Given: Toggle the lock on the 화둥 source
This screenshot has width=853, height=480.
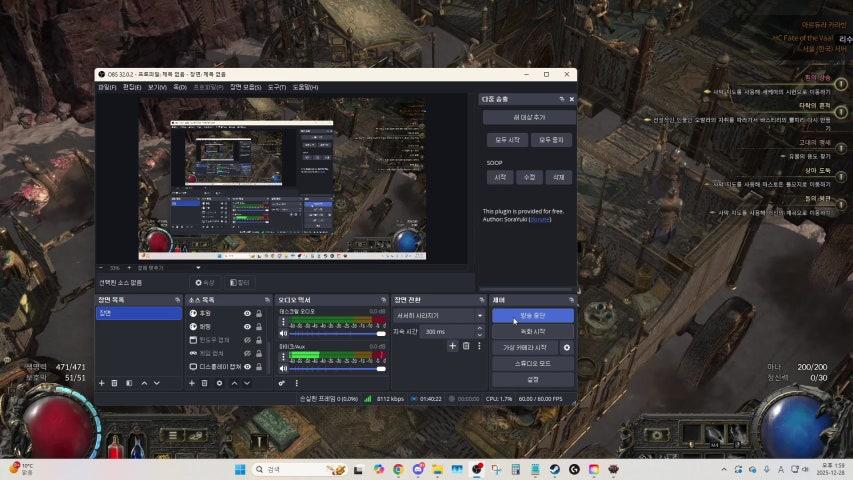Looking at the screenshot, I should click(259, 326).
